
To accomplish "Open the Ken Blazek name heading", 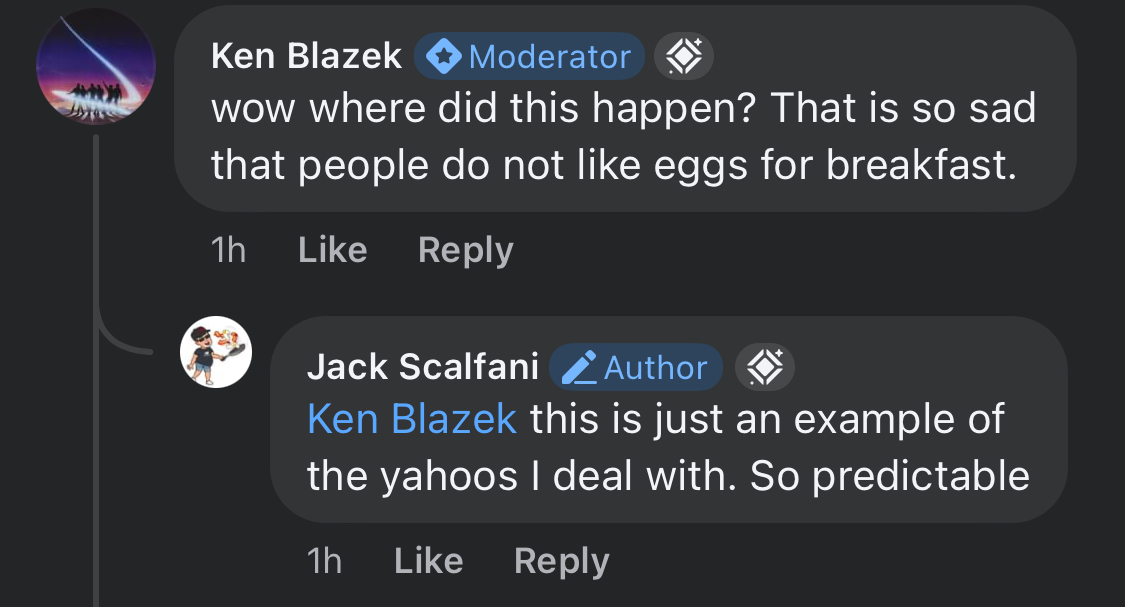I will pos(306,56).
